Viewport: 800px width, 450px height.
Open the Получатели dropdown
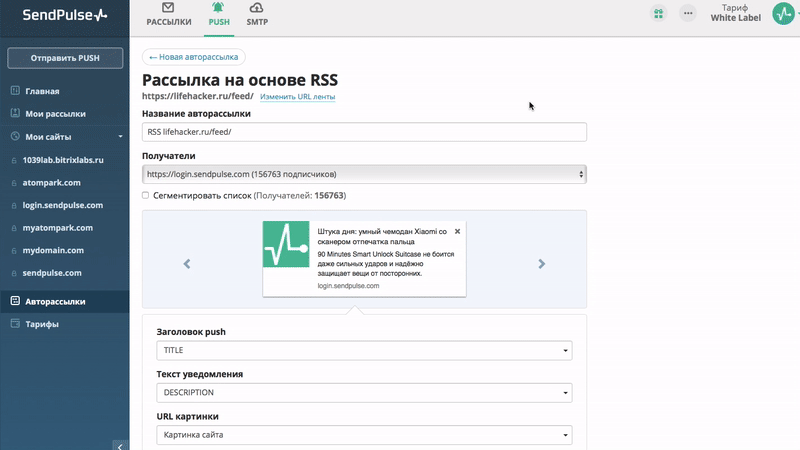coord(364,174)
